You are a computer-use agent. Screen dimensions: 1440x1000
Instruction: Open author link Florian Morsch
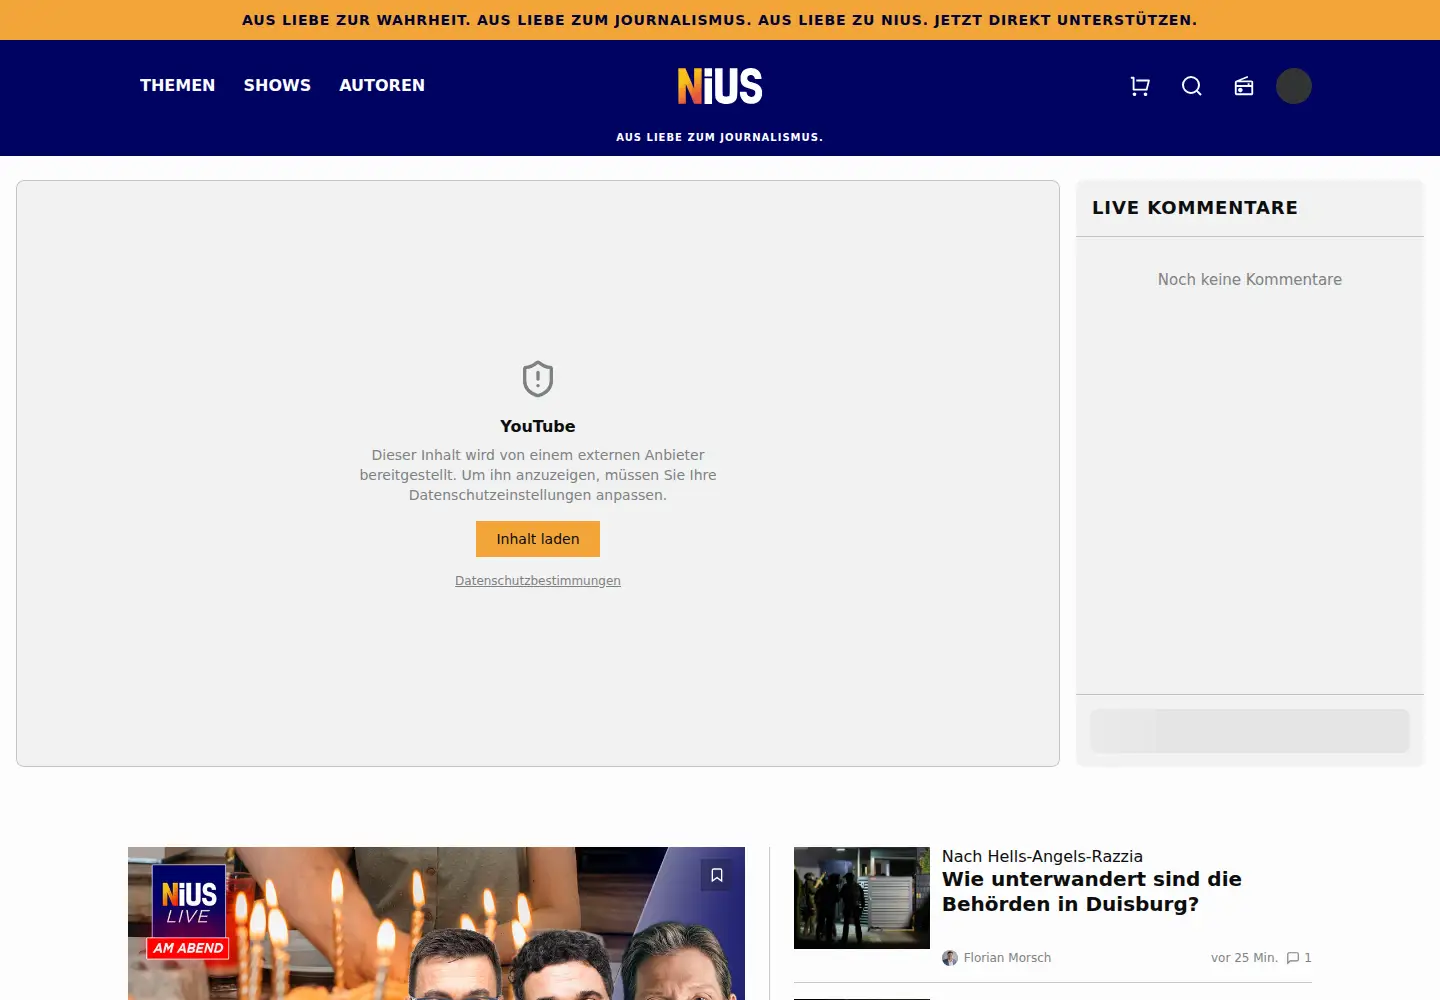click(x=1007, y=958)
